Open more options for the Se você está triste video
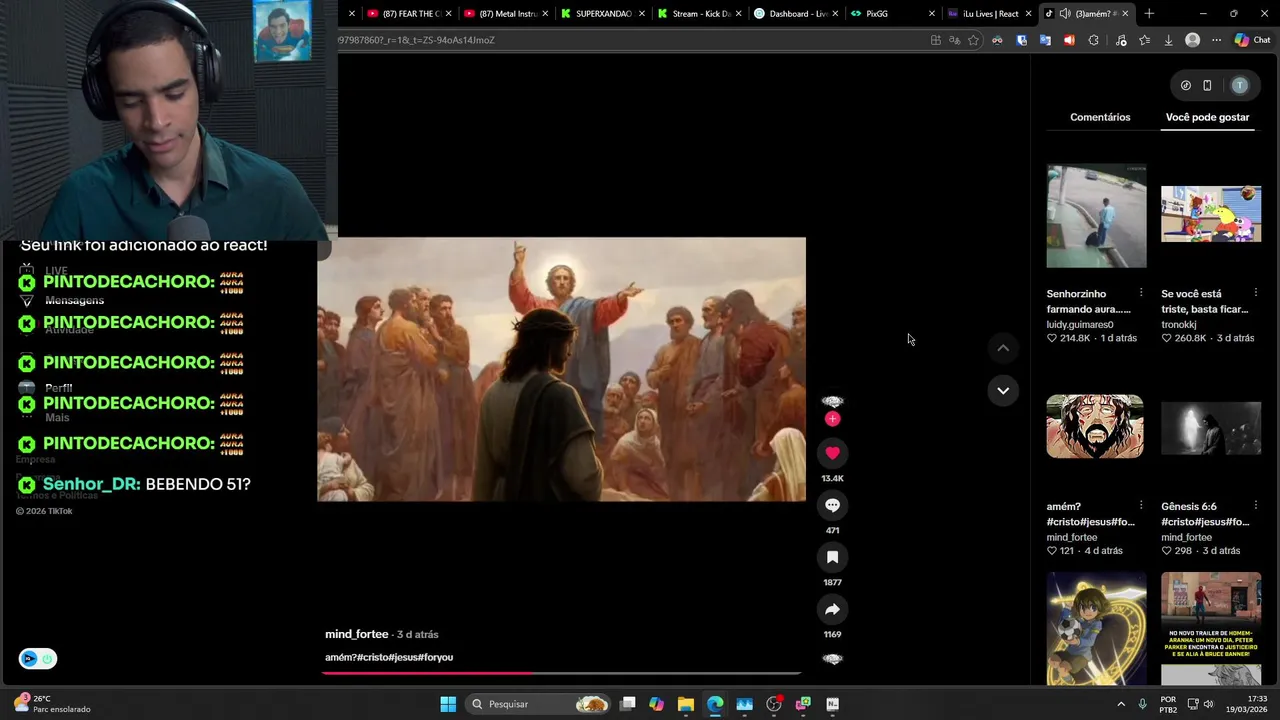 tap(1255, 293)
